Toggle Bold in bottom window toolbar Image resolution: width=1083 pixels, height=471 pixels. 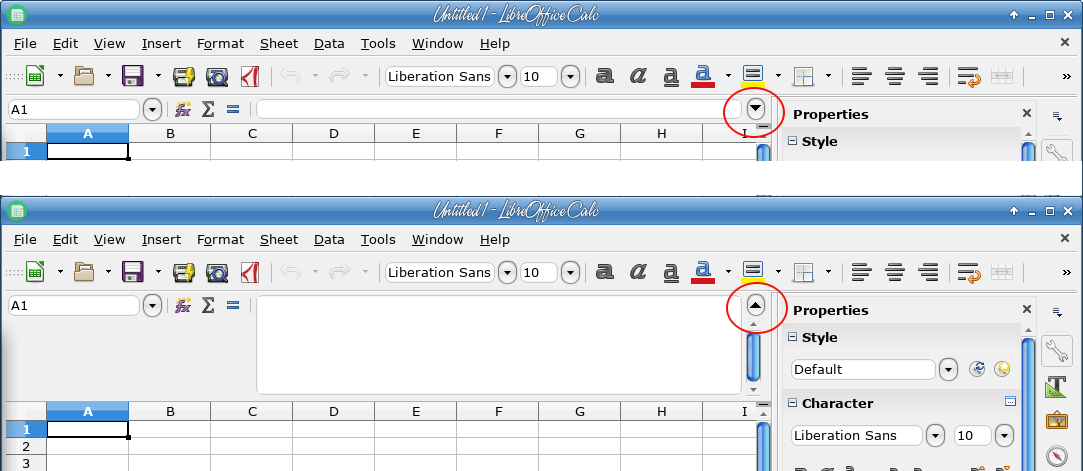[x=604, y=272]
